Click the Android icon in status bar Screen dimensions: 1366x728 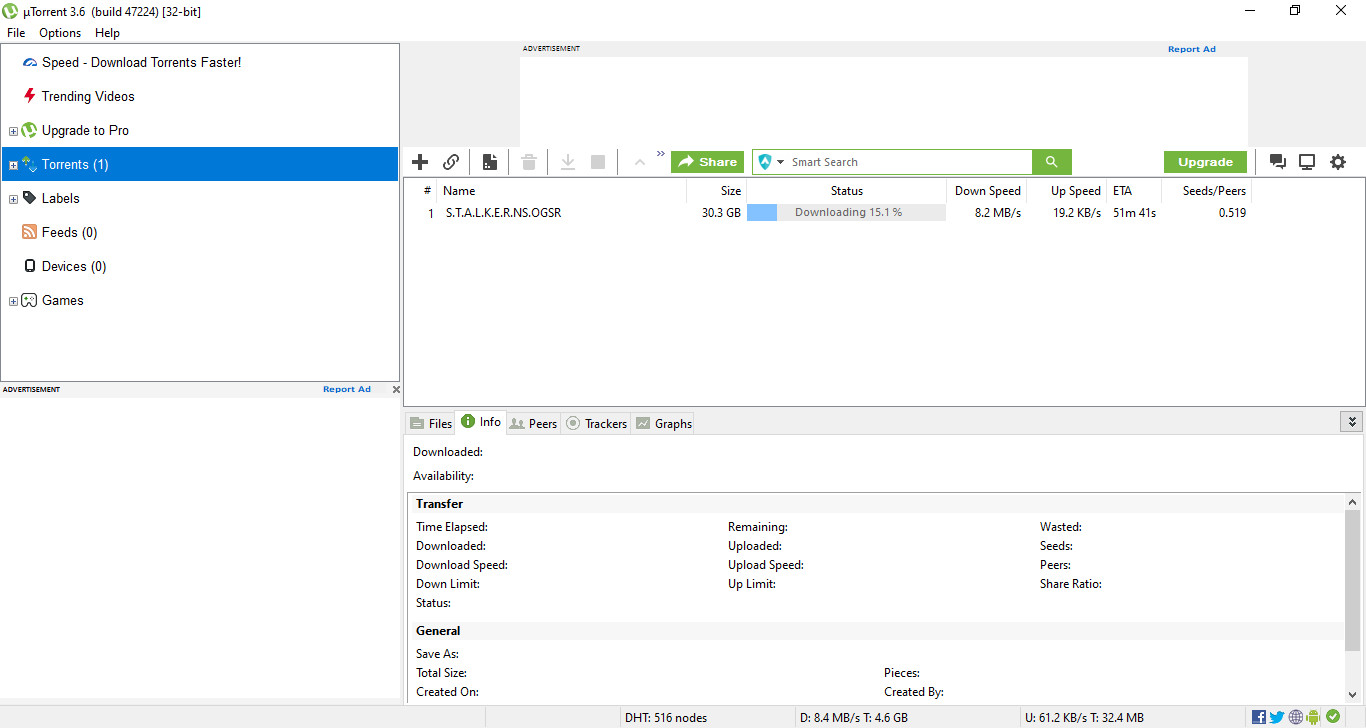point(1313,717)
